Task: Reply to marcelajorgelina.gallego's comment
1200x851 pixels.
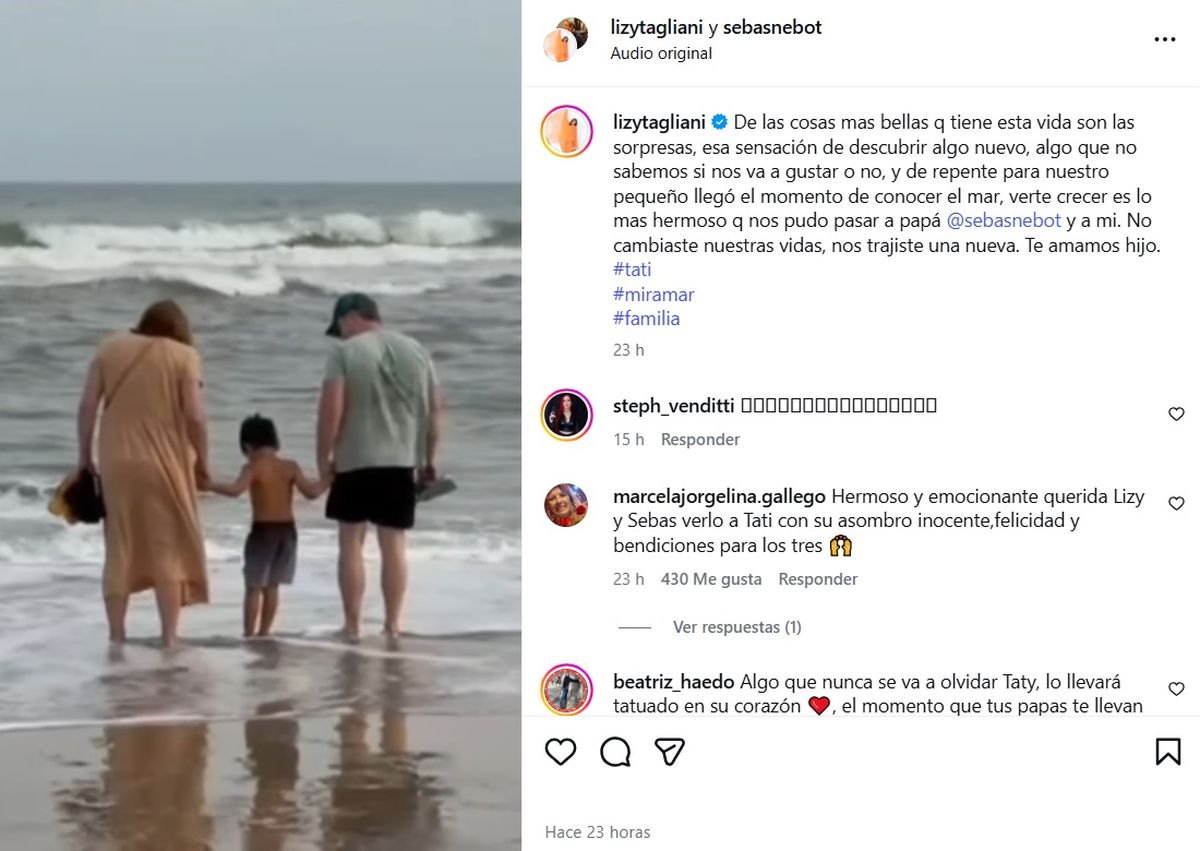Action: 817,579
